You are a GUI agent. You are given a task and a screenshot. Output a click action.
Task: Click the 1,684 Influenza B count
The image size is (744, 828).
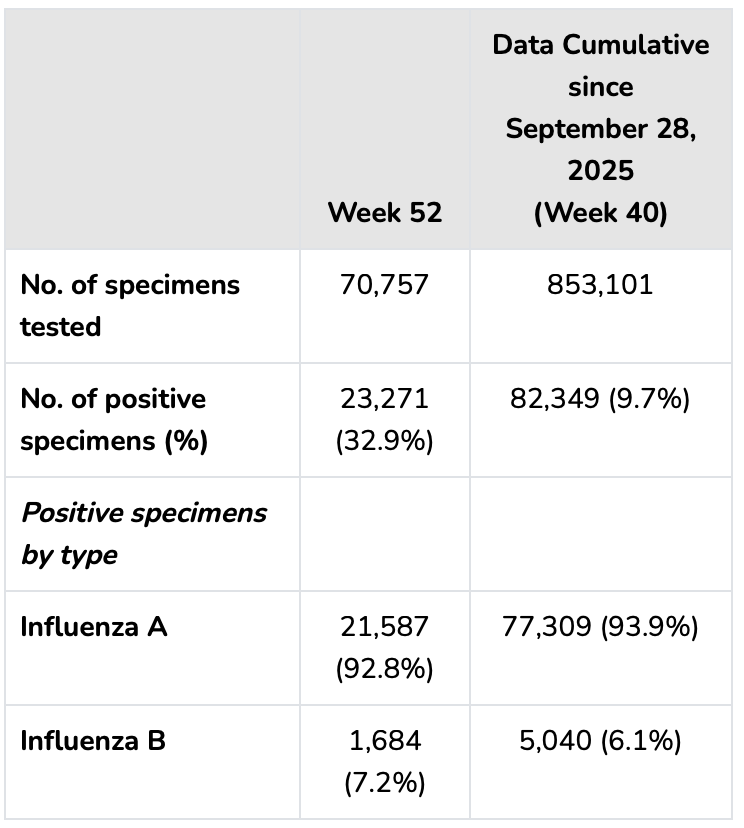pos(385,741)
